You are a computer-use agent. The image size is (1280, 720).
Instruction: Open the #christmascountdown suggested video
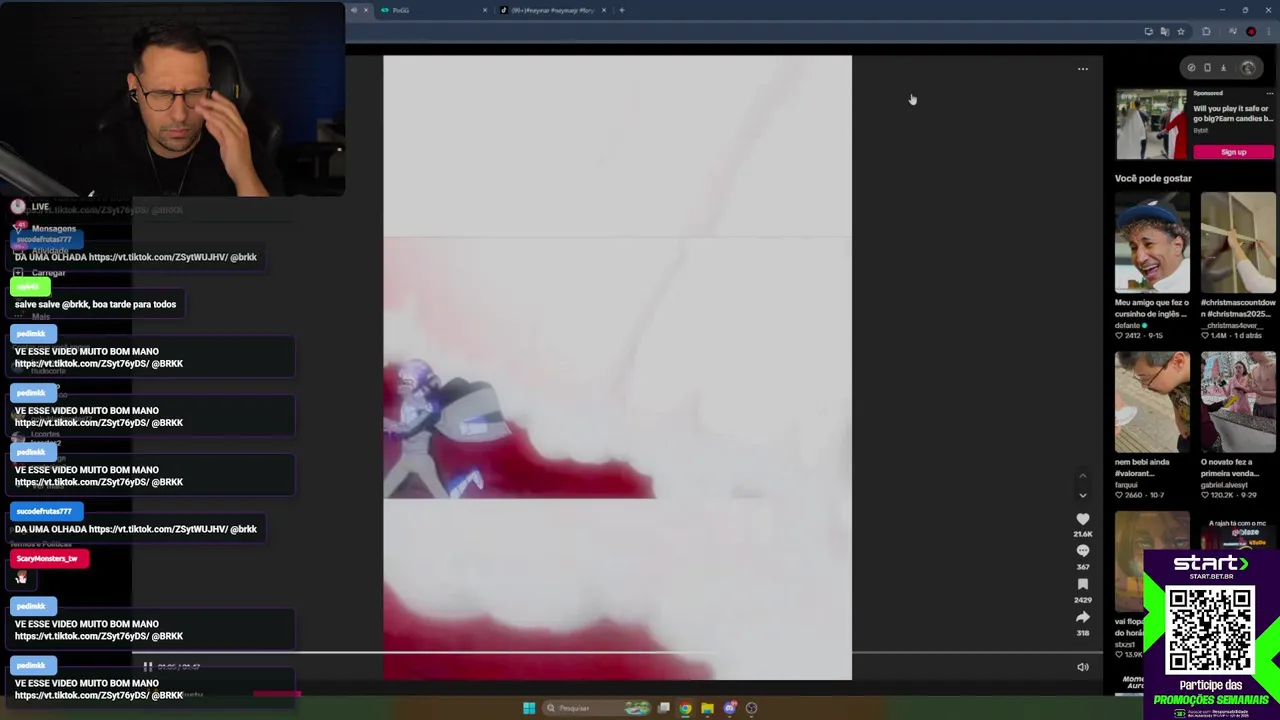tap(1238, 244)
